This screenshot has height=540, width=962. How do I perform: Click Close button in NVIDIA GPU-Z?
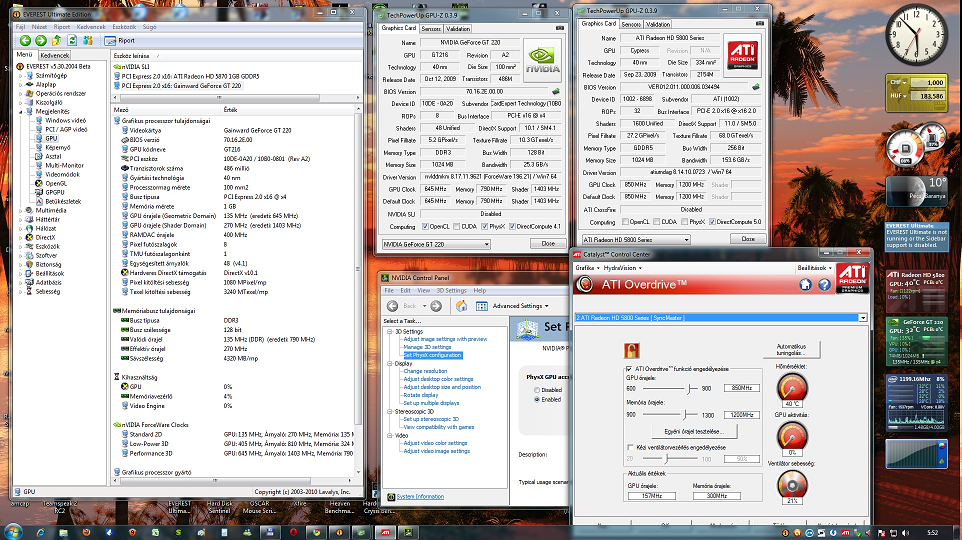(548, 244)
